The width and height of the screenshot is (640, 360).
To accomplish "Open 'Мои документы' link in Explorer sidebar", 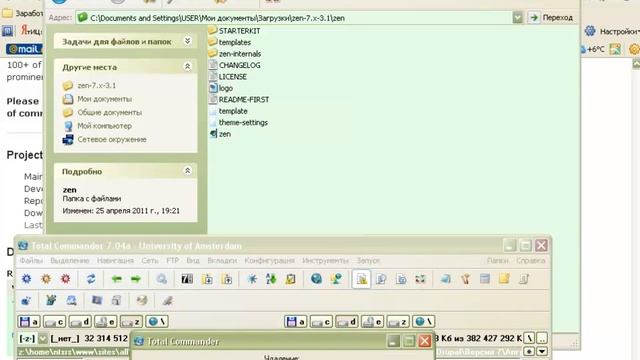I will 104,99.
